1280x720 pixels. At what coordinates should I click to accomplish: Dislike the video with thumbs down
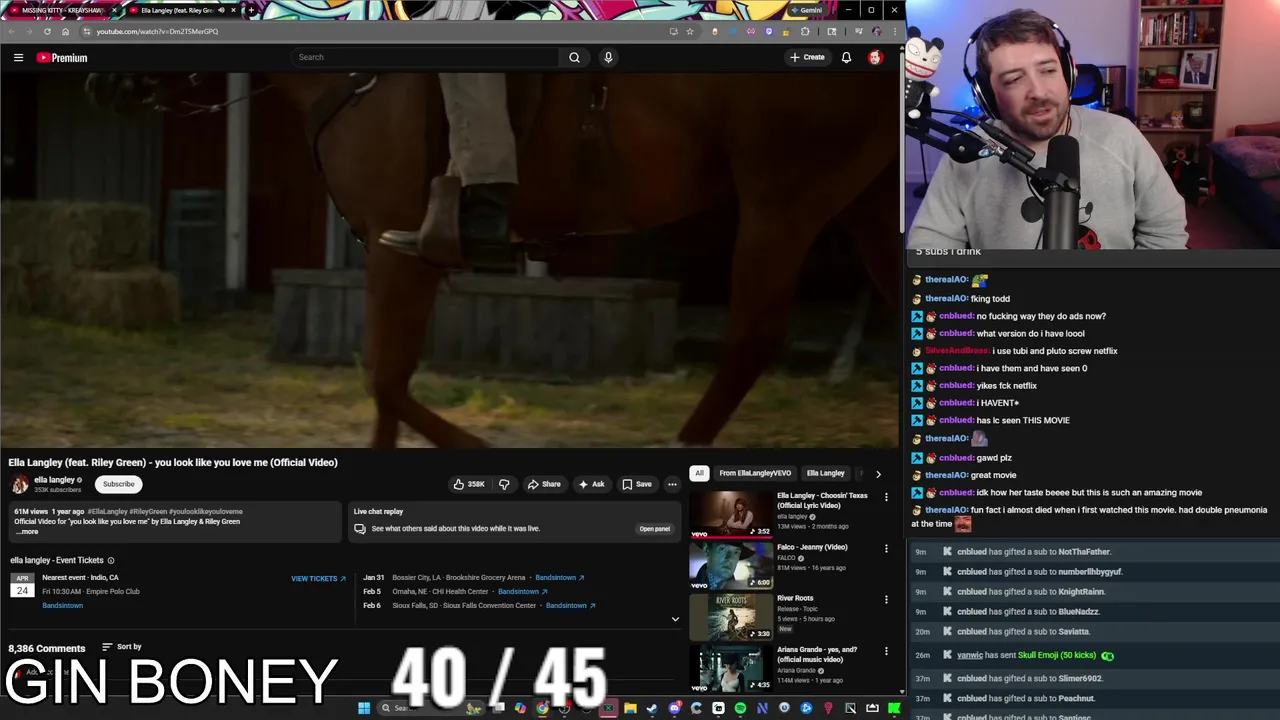(x=504, y=484)
